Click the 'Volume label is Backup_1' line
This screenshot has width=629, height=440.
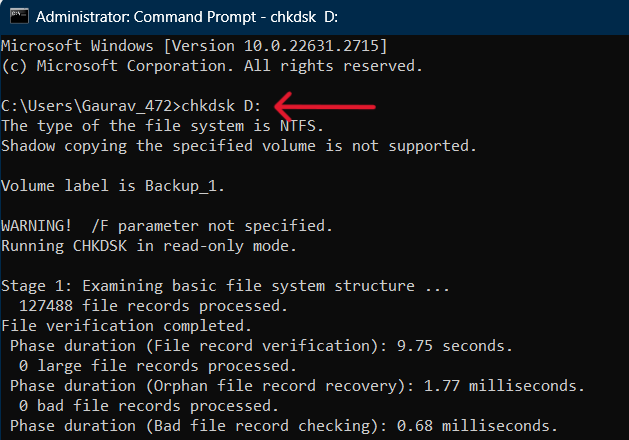tap(113, 186)
